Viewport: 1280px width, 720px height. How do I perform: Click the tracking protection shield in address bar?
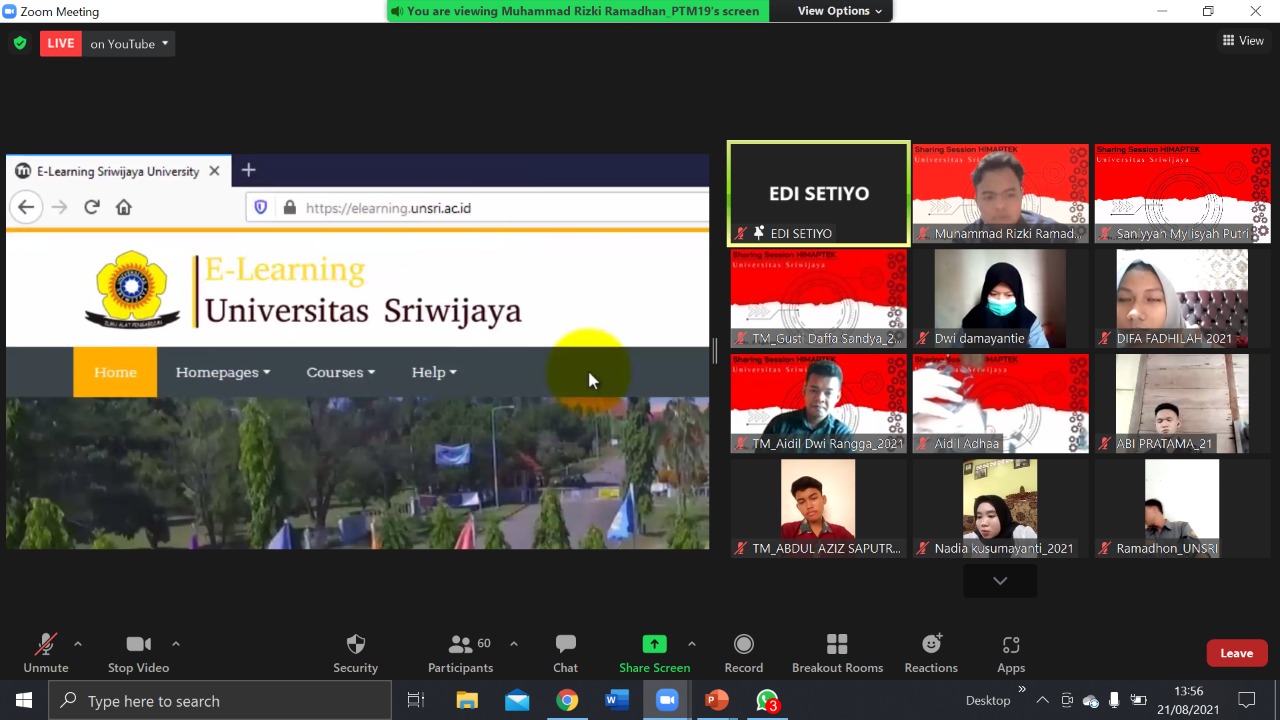[260, 208]
